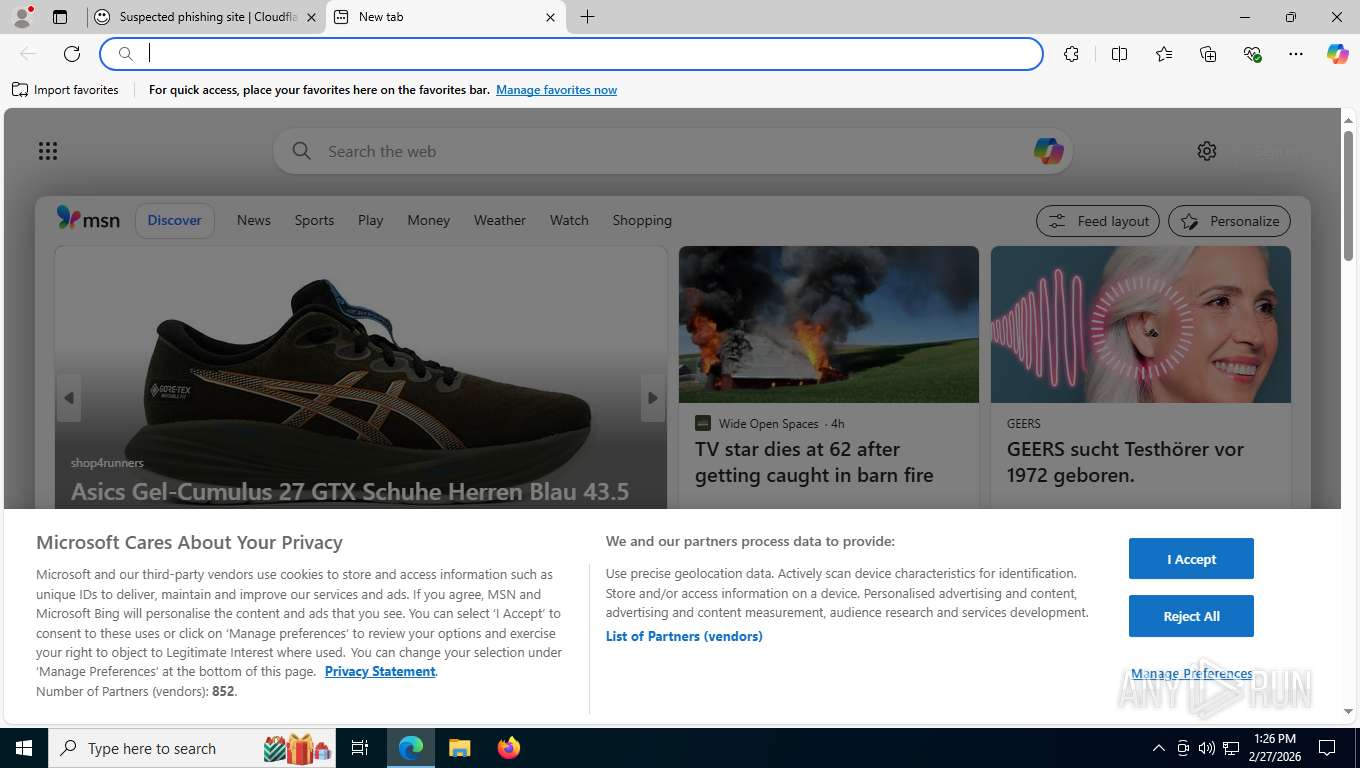
Task: Open the Sports tab
Action: pos(314,220)
